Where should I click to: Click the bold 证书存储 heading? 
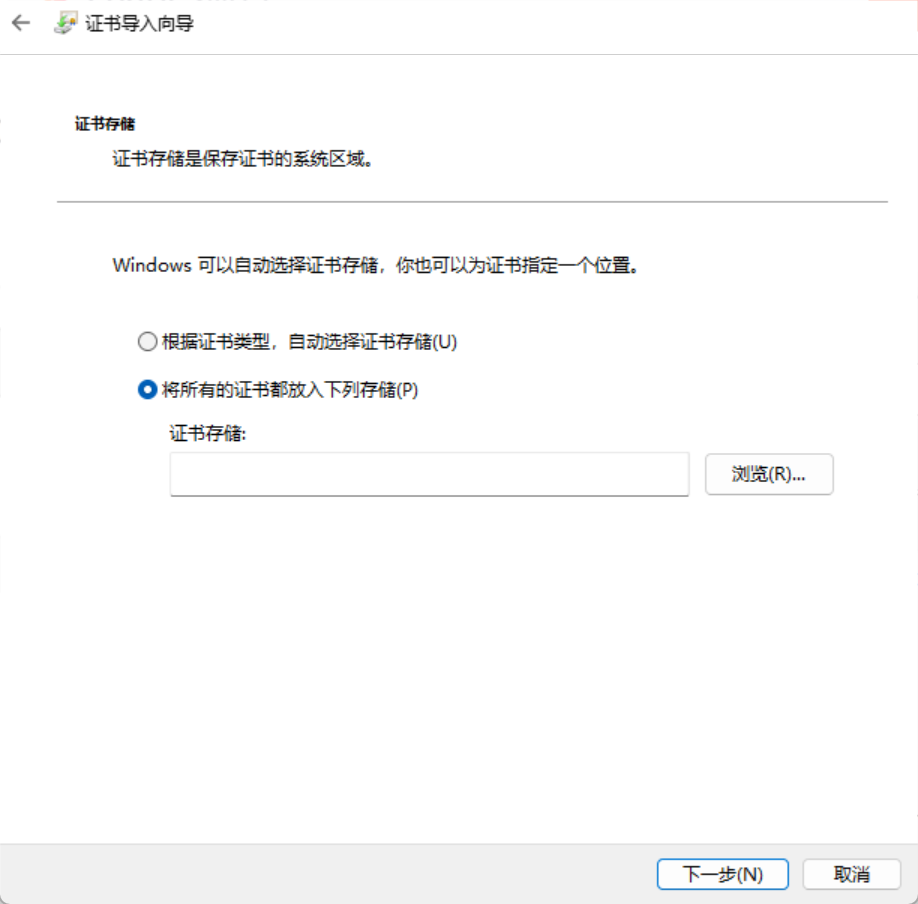click(105, 124)
